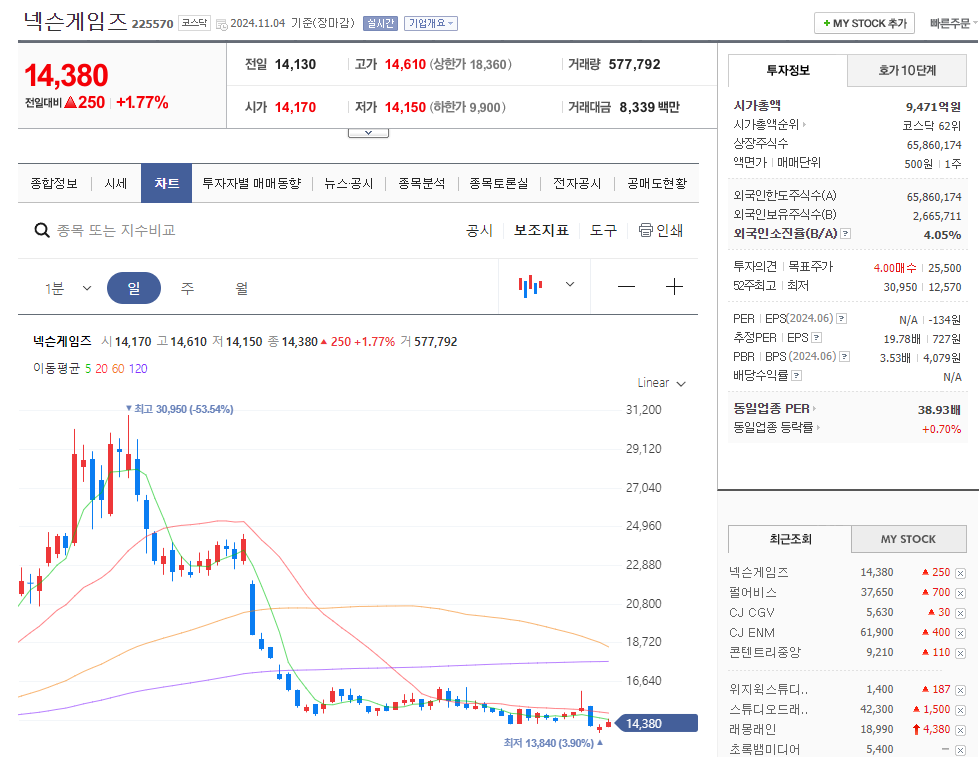Click the 실시간 badge
The width and height of the screenshot is (980, 757).
pos(380,23)
